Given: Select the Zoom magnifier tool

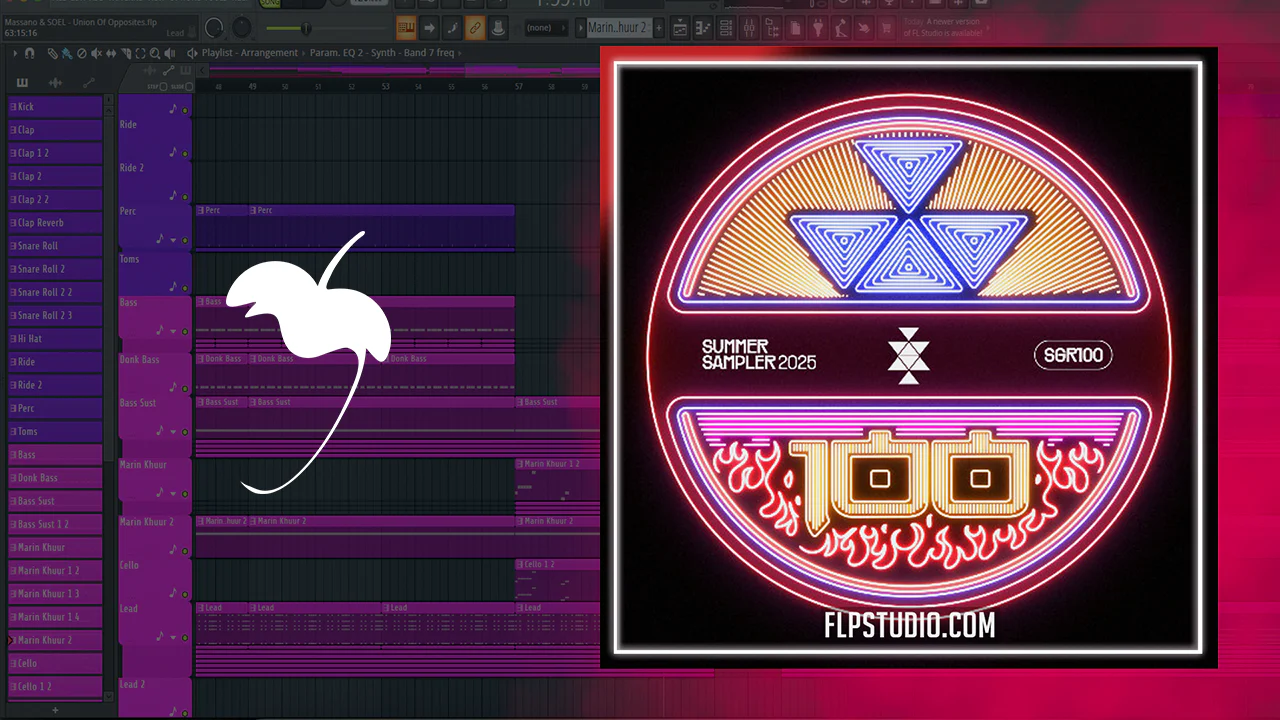Looking at the screenshot, I should coord(155,53).
